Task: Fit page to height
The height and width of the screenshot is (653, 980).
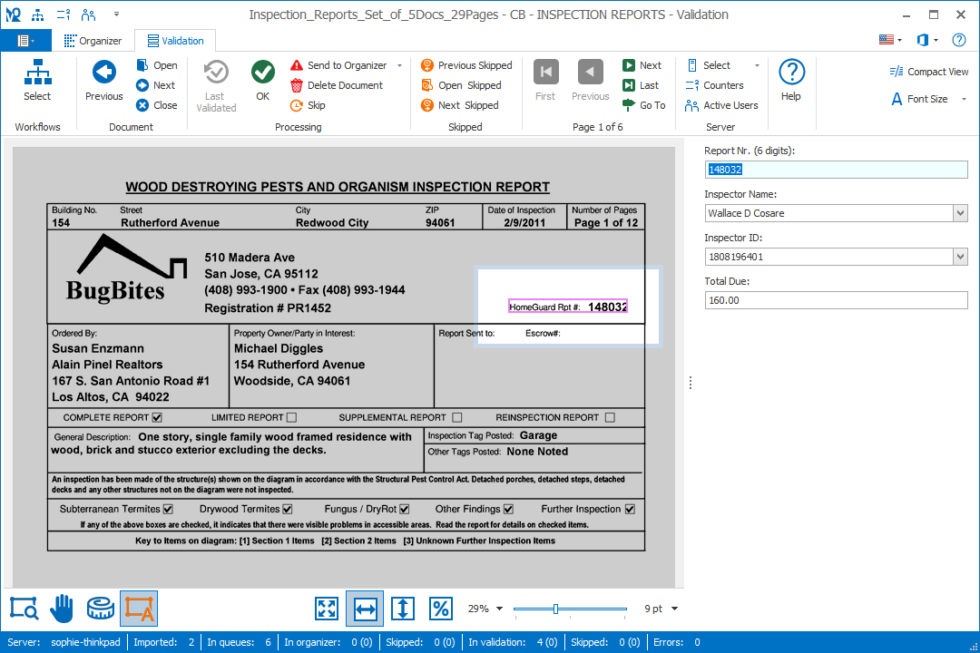Action: 403,608
